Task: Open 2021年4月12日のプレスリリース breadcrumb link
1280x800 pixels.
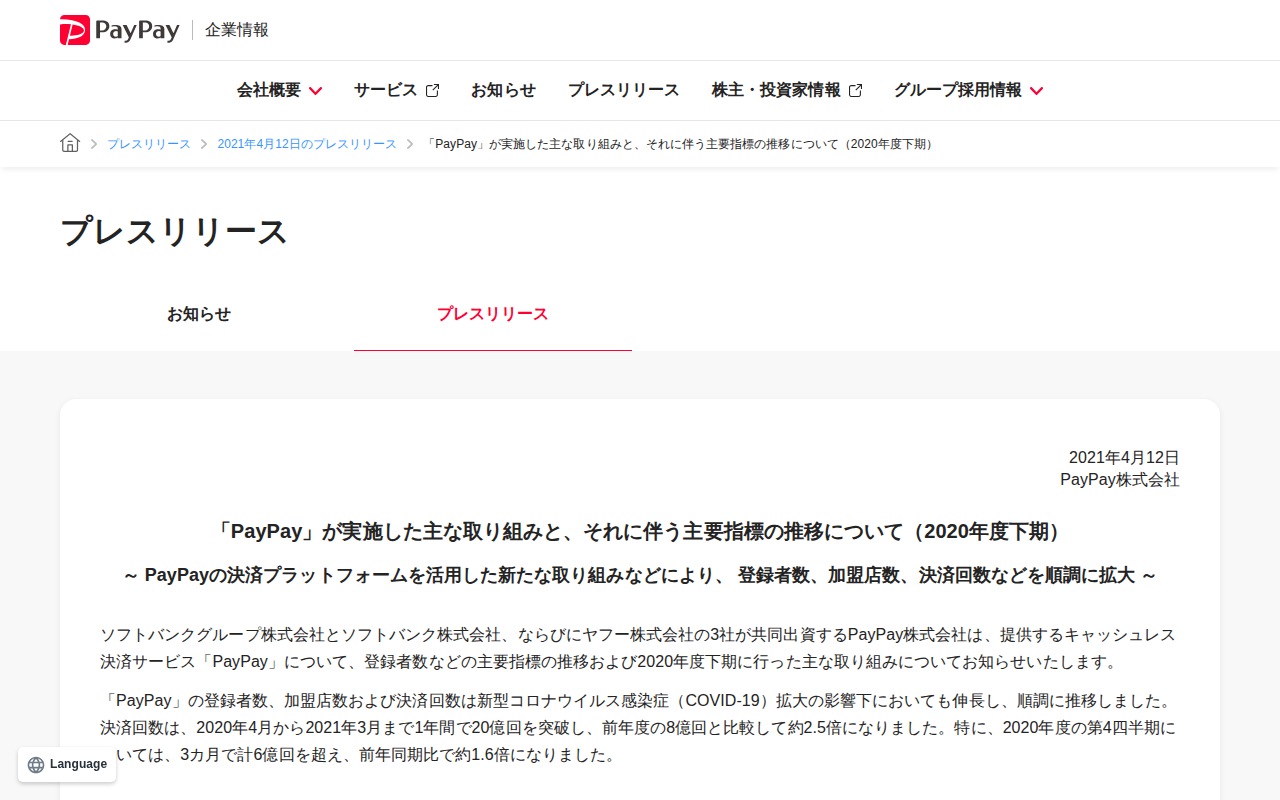Action: pyautogui.click(x=307, y=144)
